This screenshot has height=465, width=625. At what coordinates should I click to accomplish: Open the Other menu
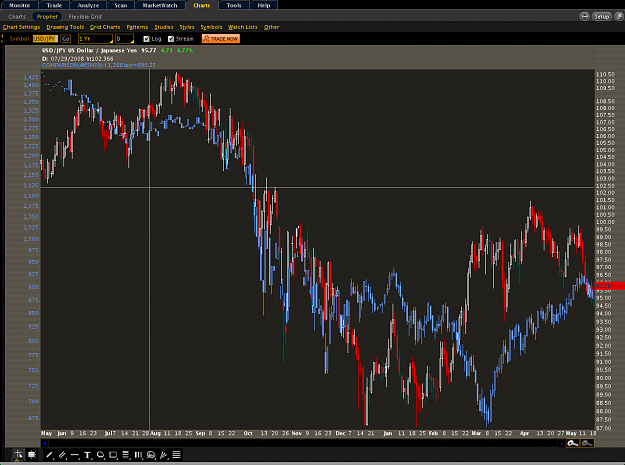(271, 27)
